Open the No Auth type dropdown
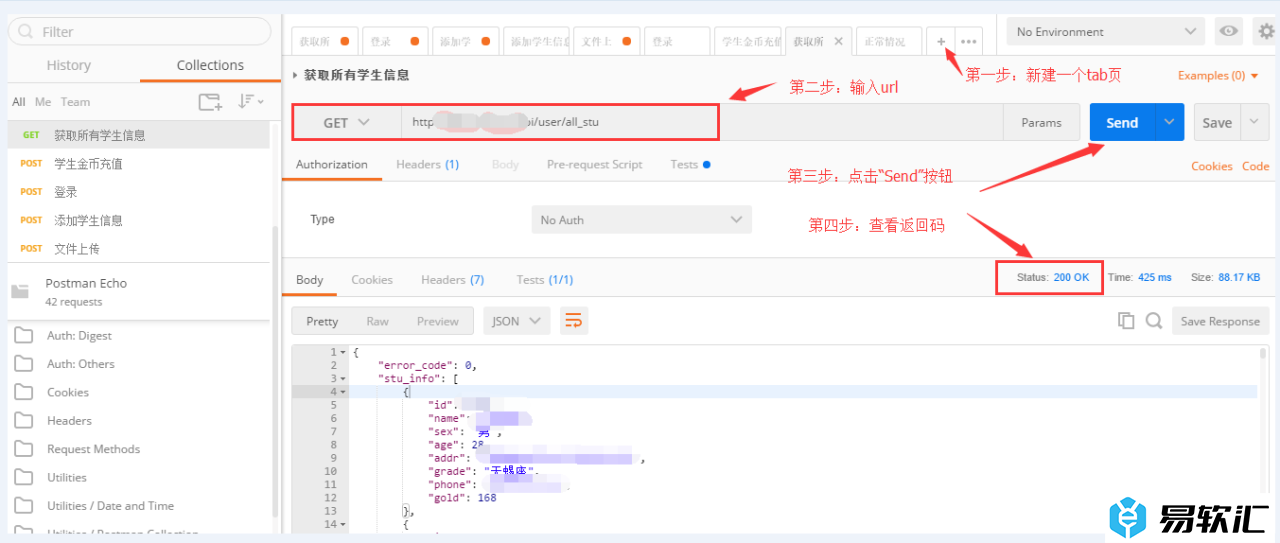Viewport: 1280px width, 543px height. 641,220
